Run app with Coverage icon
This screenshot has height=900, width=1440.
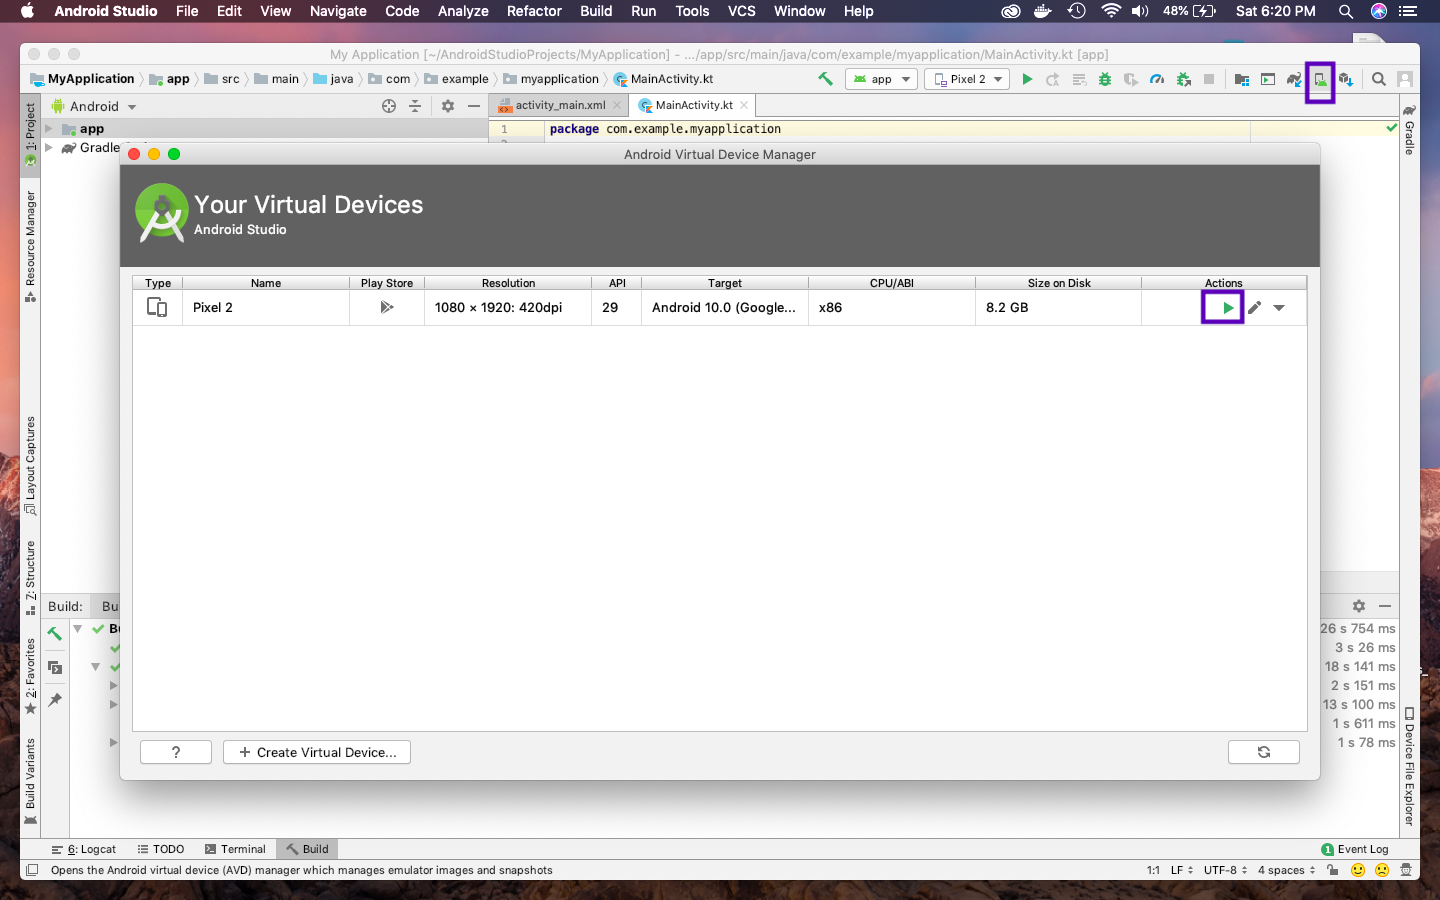pos(1131,79)
